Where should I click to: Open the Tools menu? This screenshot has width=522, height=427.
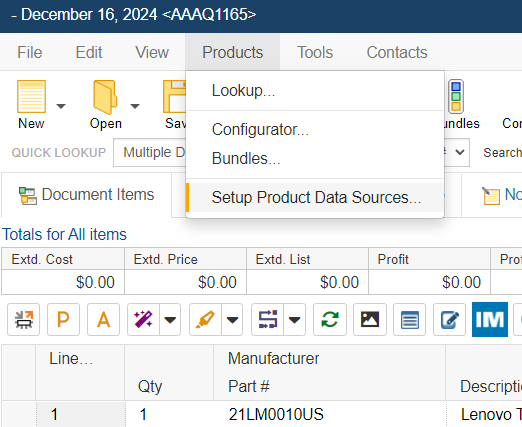pos(315,52)
